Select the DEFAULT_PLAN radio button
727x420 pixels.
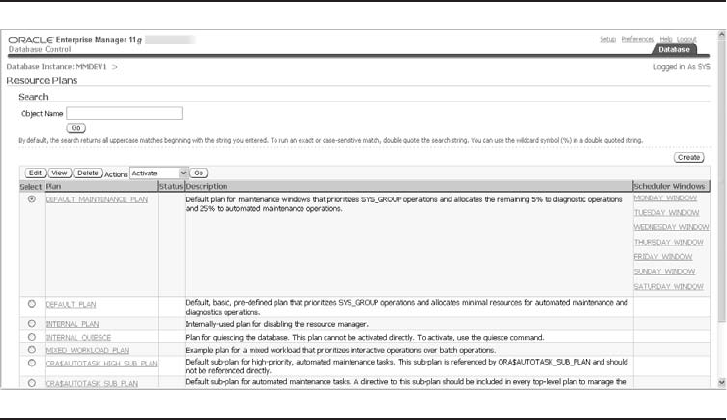point(32,304)
